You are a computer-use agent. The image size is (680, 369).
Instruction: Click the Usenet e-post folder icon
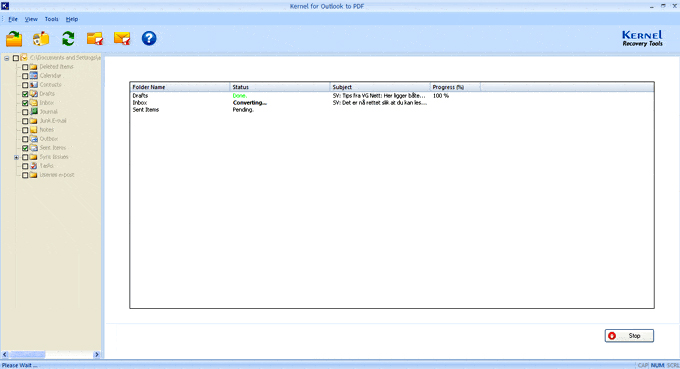pyautogui.click(x=33, y=175)
